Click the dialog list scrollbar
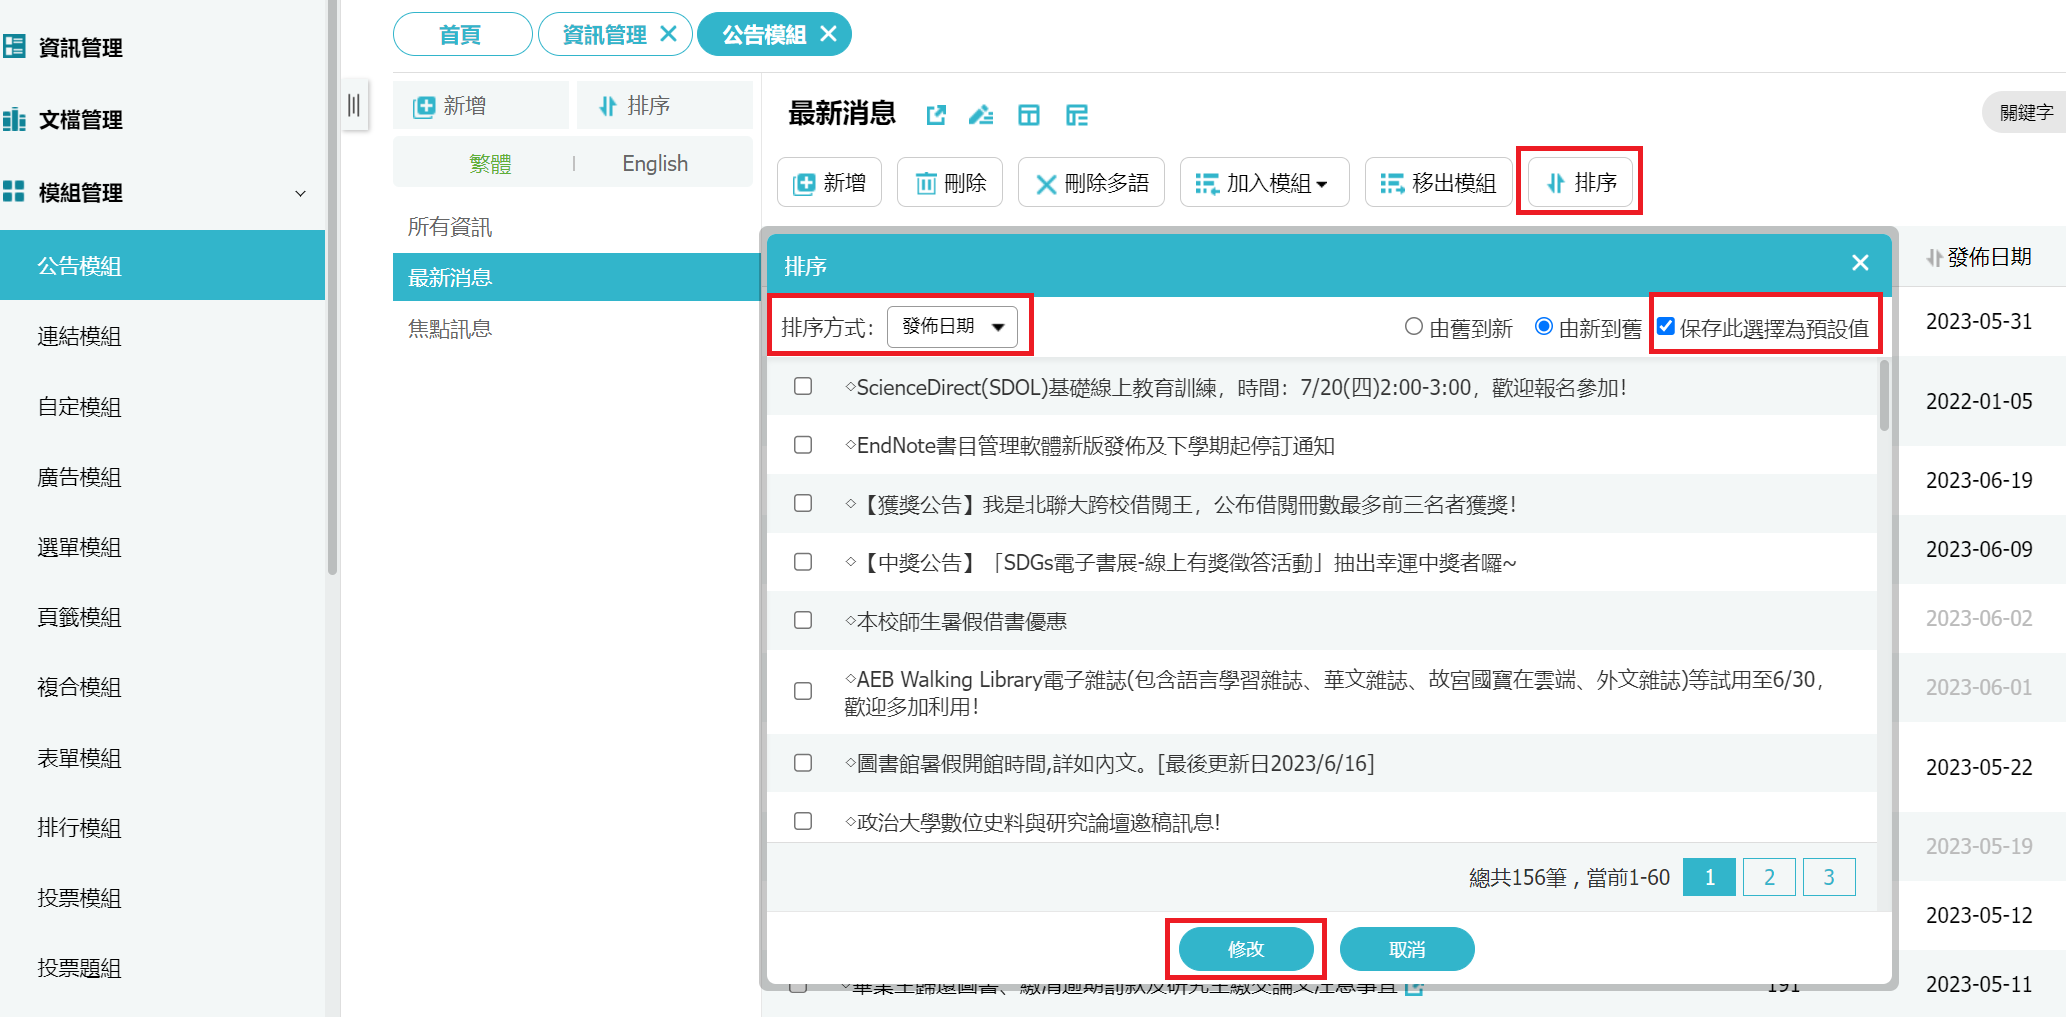 coord(1885,396)
